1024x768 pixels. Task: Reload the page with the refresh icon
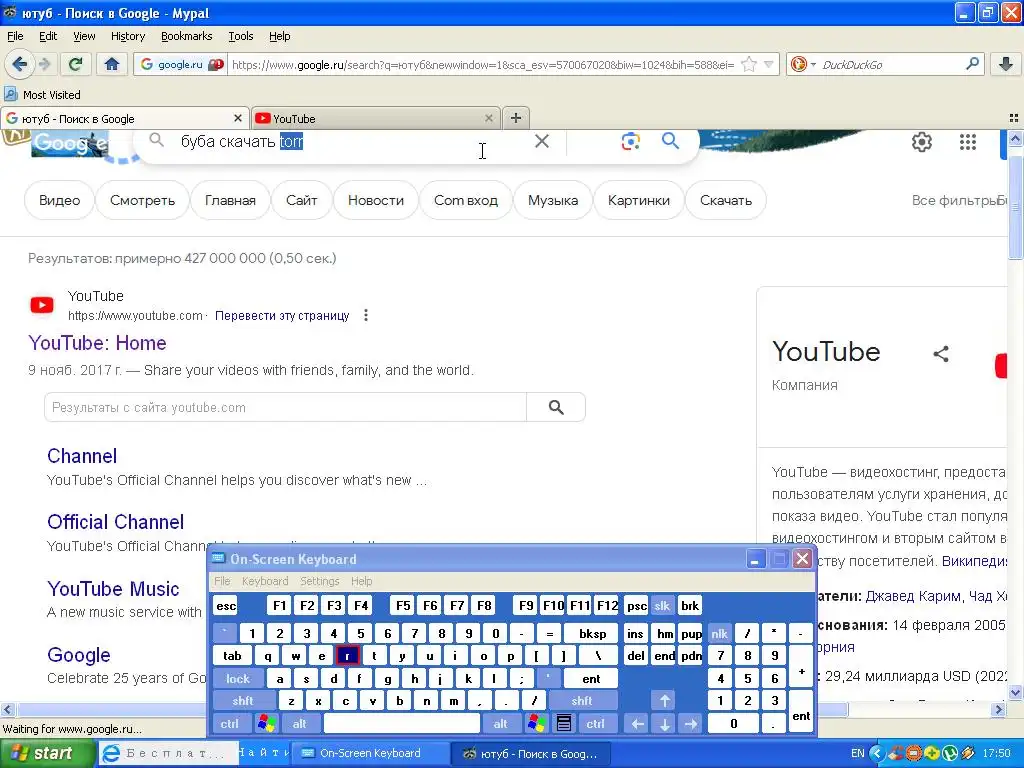[75, 64]
